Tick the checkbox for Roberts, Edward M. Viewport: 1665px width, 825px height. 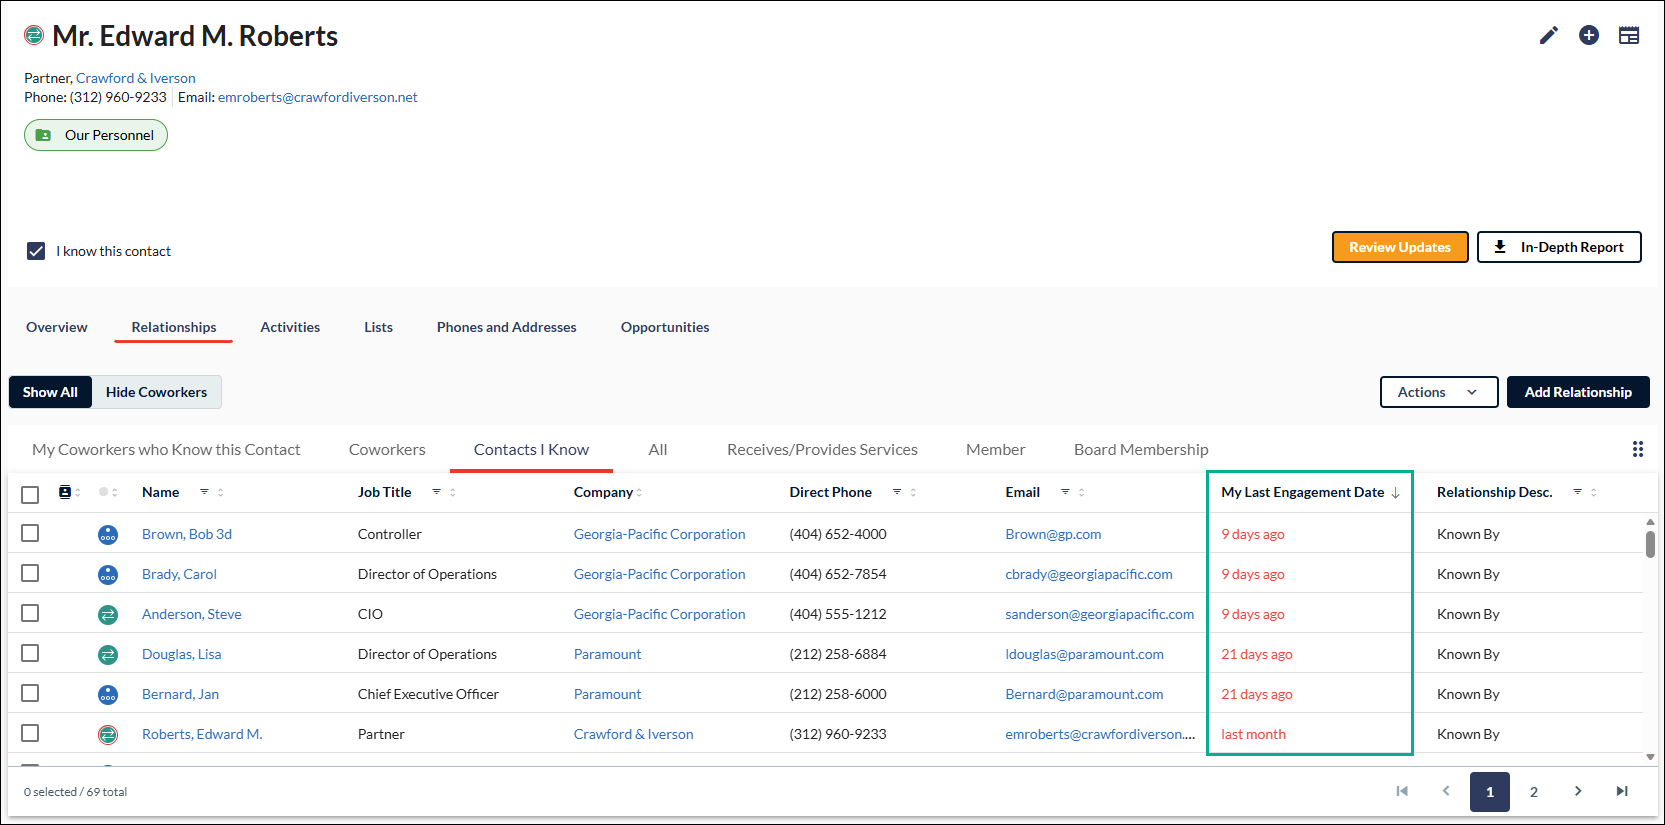click(30, 733)
